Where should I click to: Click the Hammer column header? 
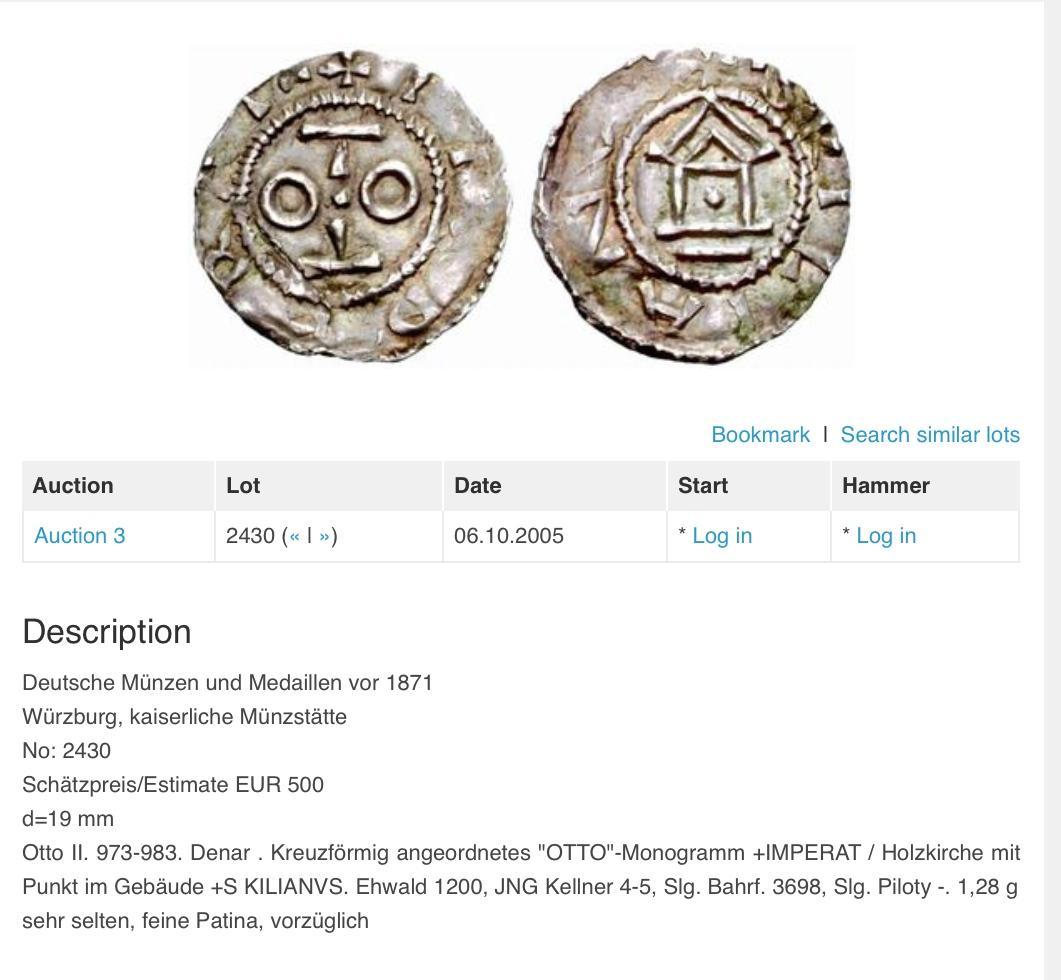coord(885,486)
